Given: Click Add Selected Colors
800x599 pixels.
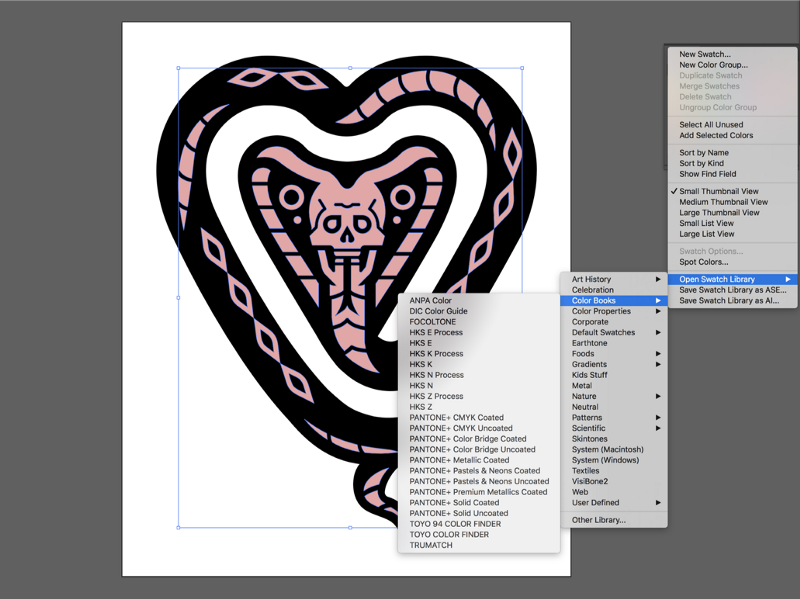Looking at the screenshot, I should (716, 135).
